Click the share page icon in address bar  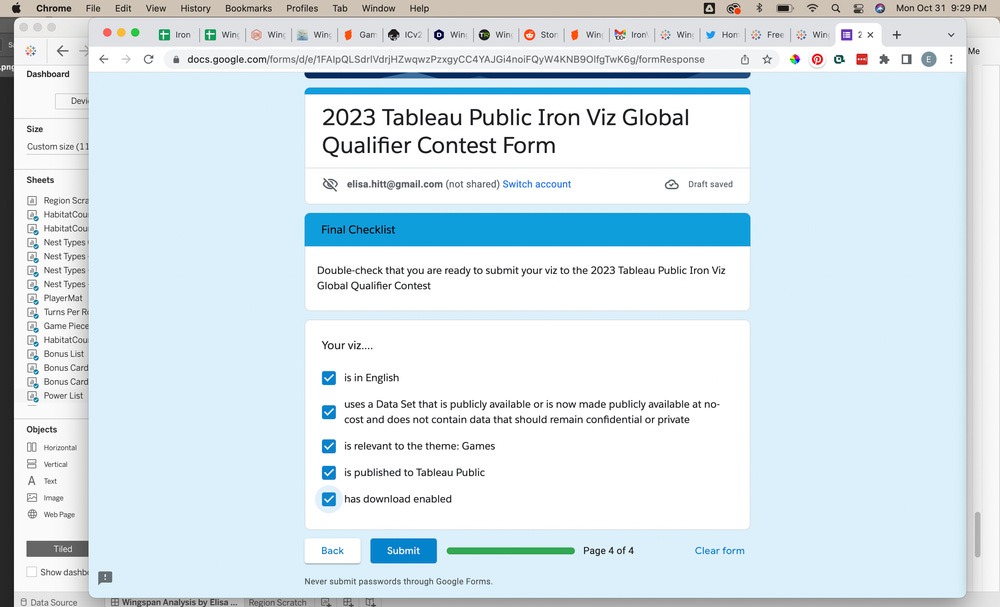tap(745, 59)
